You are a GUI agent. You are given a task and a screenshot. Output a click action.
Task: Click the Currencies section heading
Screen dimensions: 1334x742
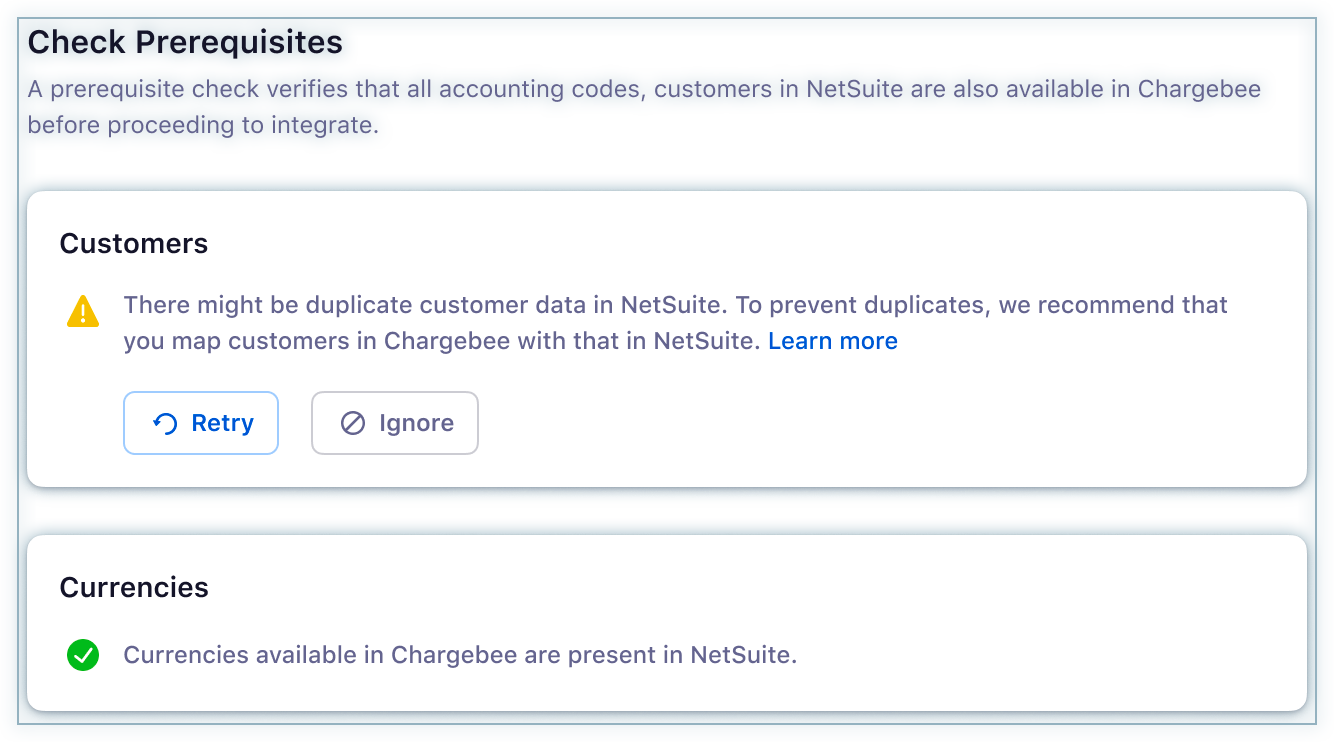pos(134,587)
